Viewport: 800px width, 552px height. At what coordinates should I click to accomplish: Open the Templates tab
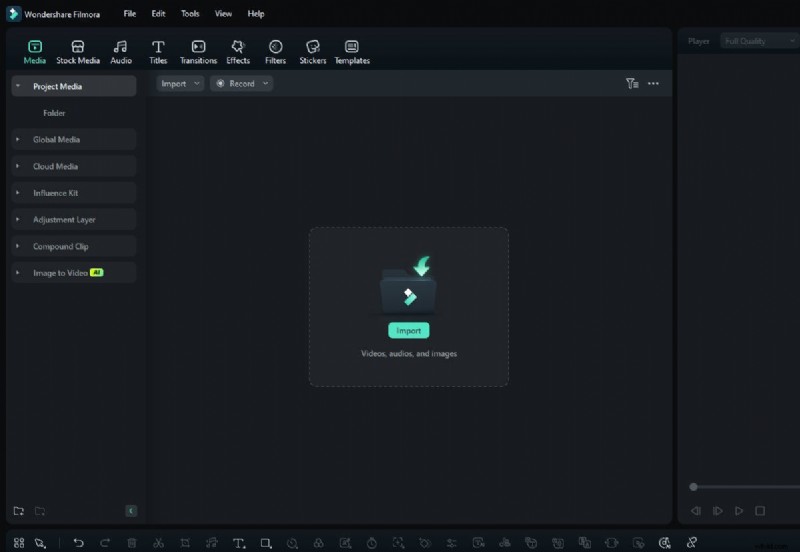pyautogui.click(x=352, y=53)
